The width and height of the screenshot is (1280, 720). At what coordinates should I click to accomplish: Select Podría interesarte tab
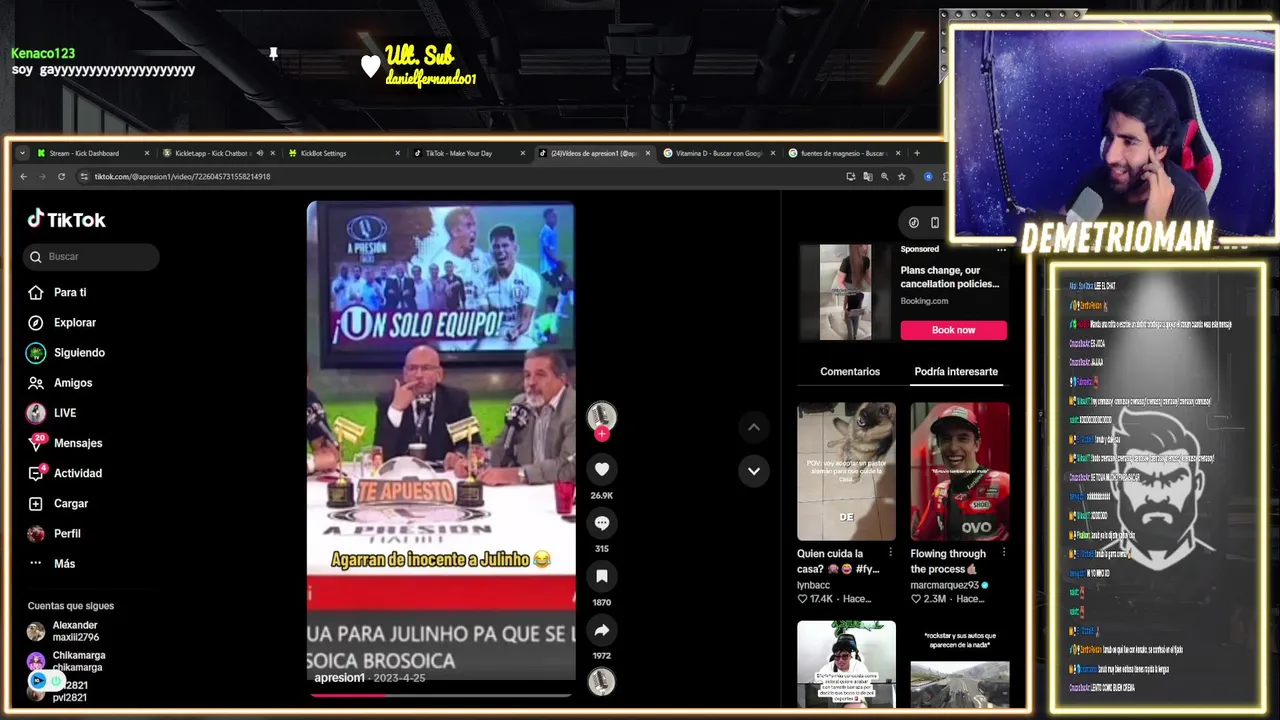[956, 371]
